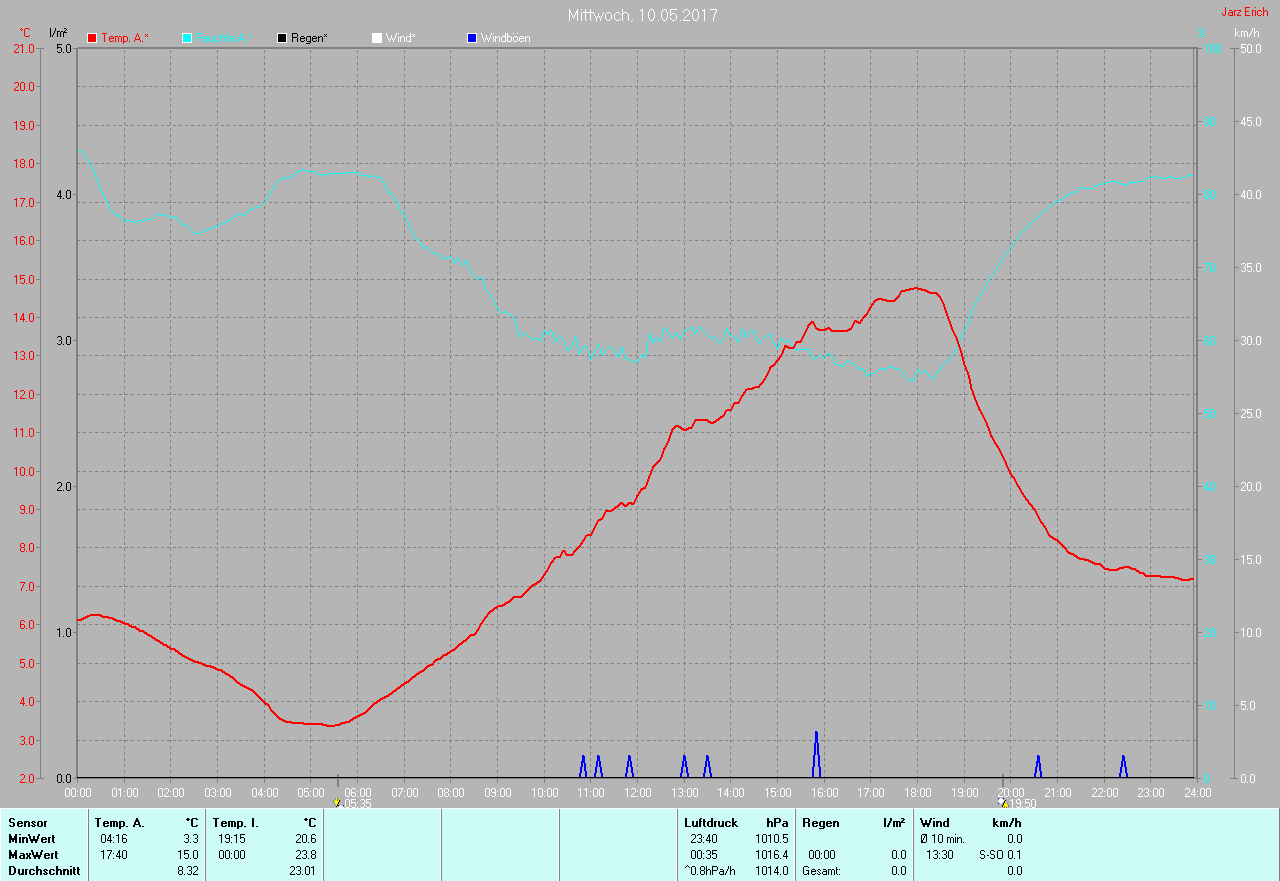Click the blue Windböen legend swatch
Image resolution: width=1280 pixels, height=881 pixels.
tap(472, 38)
